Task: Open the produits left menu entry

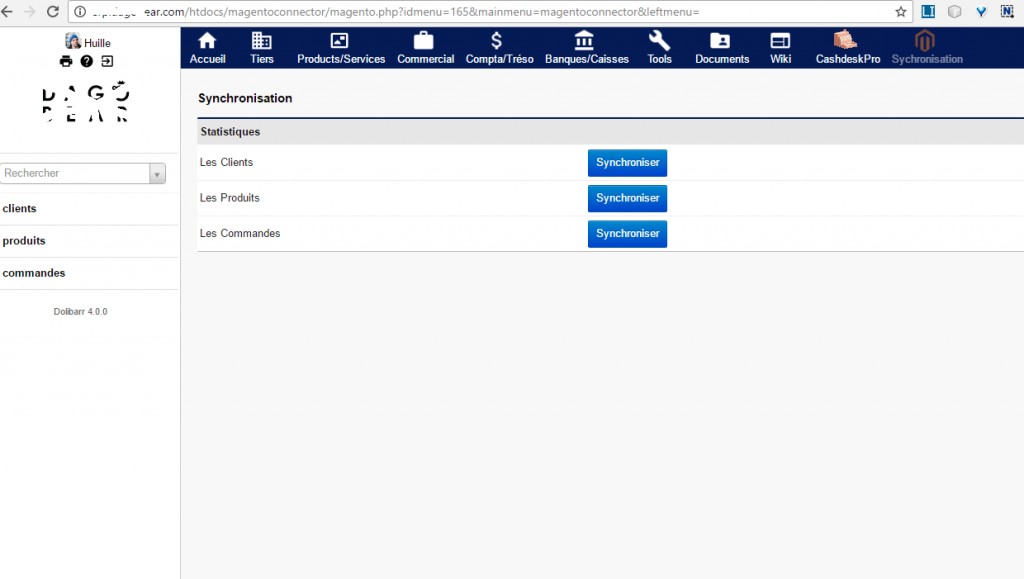Action: click(x=24, y=241)
